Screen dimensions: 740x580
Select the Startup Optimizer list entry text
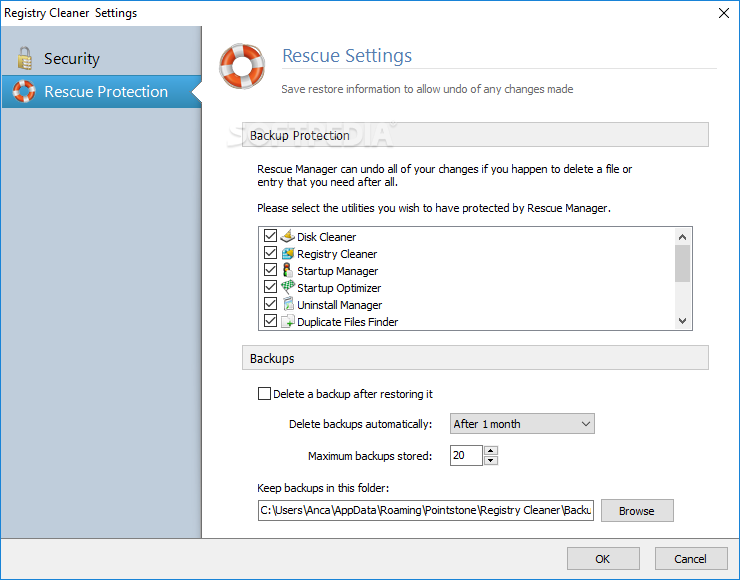coord(339,288)
